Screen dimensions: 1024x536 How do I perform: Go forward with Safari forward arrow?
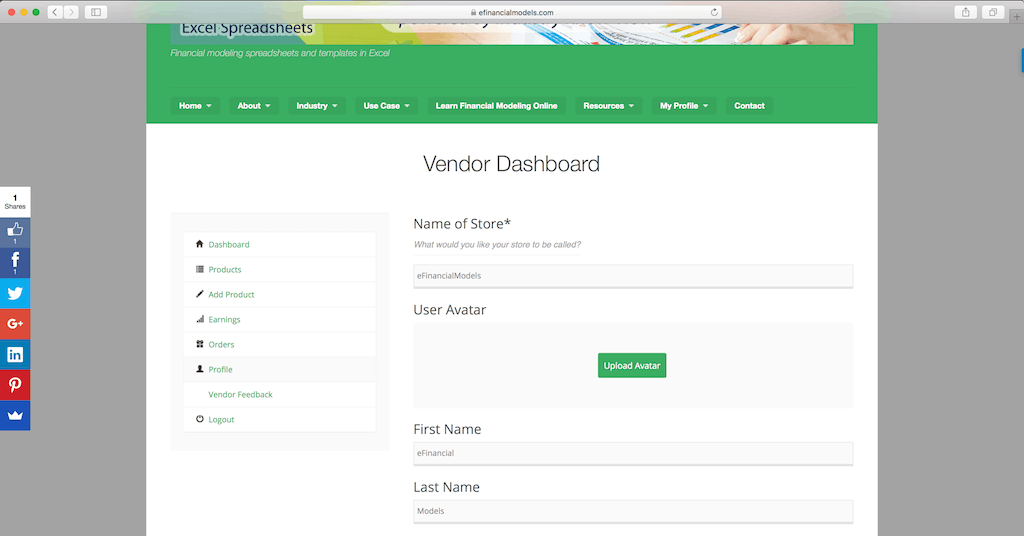click(x=71, y=12)
